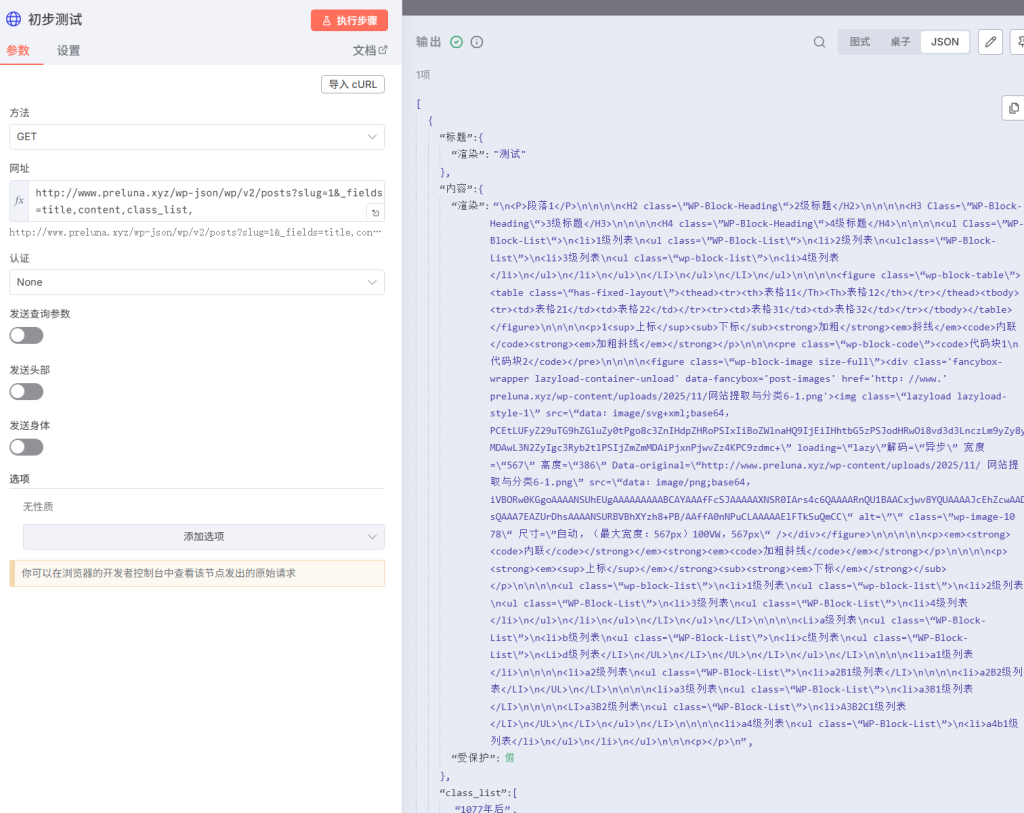Open the GET method dropdown
This screenshot has height=813, width=1024.
[x=197, y=137]
